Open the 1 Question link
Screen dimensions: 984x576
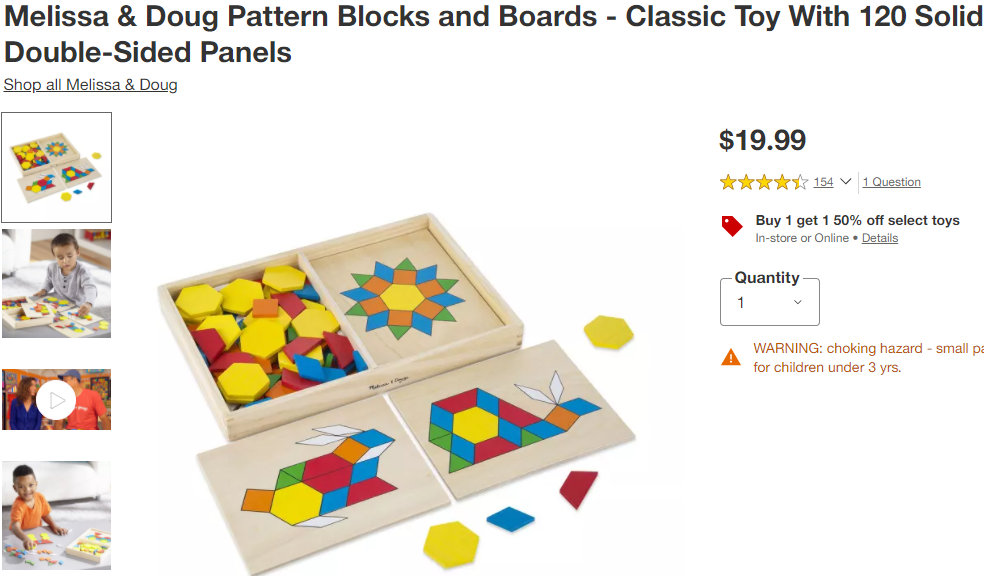891,182
